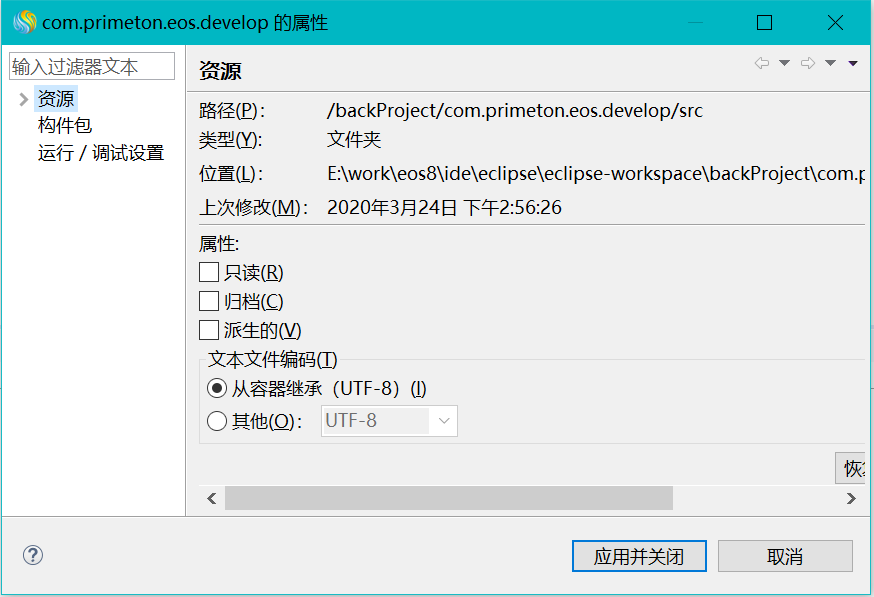
Task: Open the back history dropdown arrow
Action: point(784,64)
